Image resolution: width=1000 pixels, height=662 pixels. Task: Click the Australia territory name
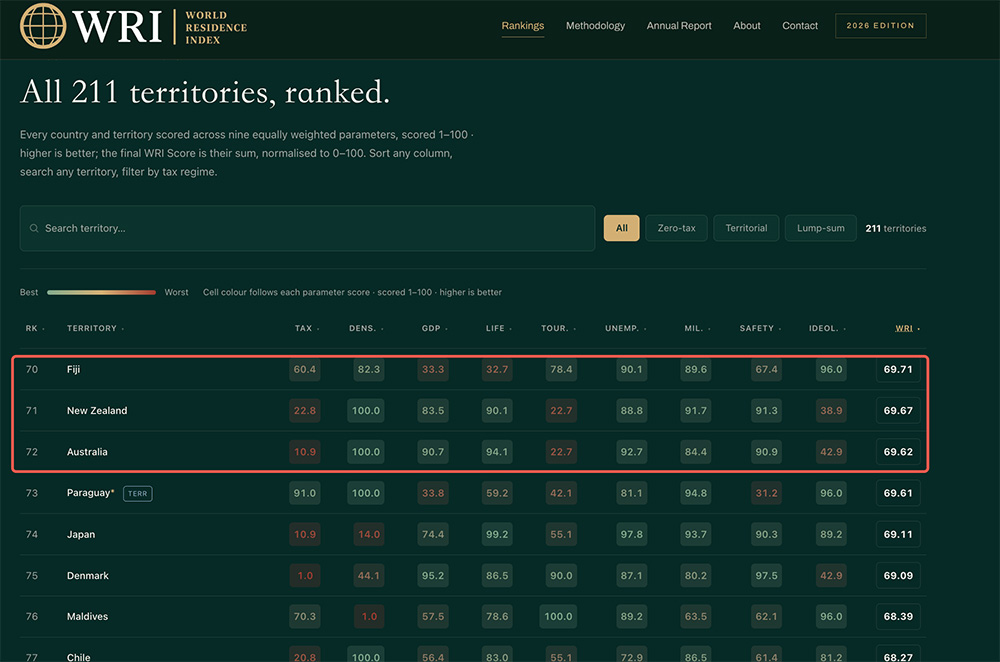(87, 452)
